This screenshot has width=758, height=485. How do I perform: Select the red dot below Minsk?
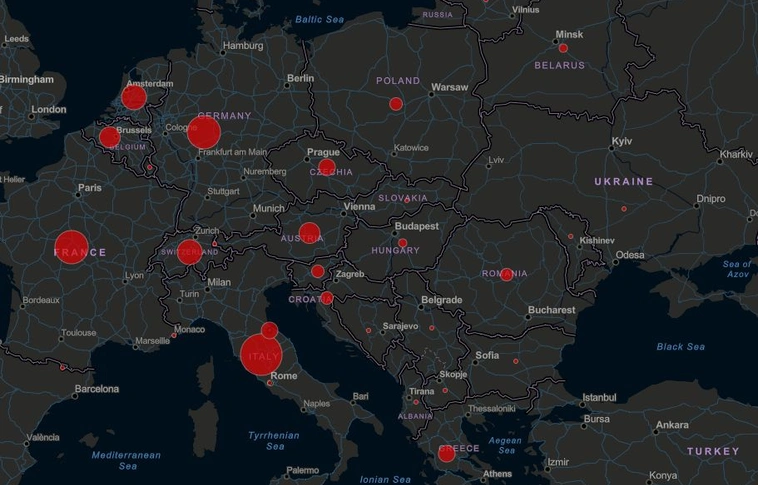563,48
